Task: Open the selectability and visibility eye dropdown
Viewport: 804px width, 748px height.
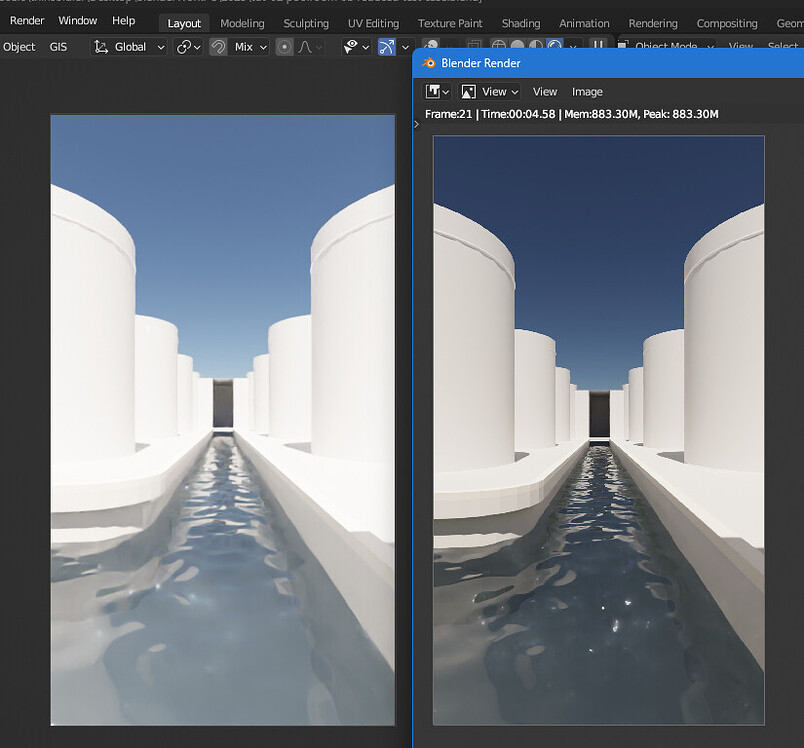Action: click(x=356, y=47)
